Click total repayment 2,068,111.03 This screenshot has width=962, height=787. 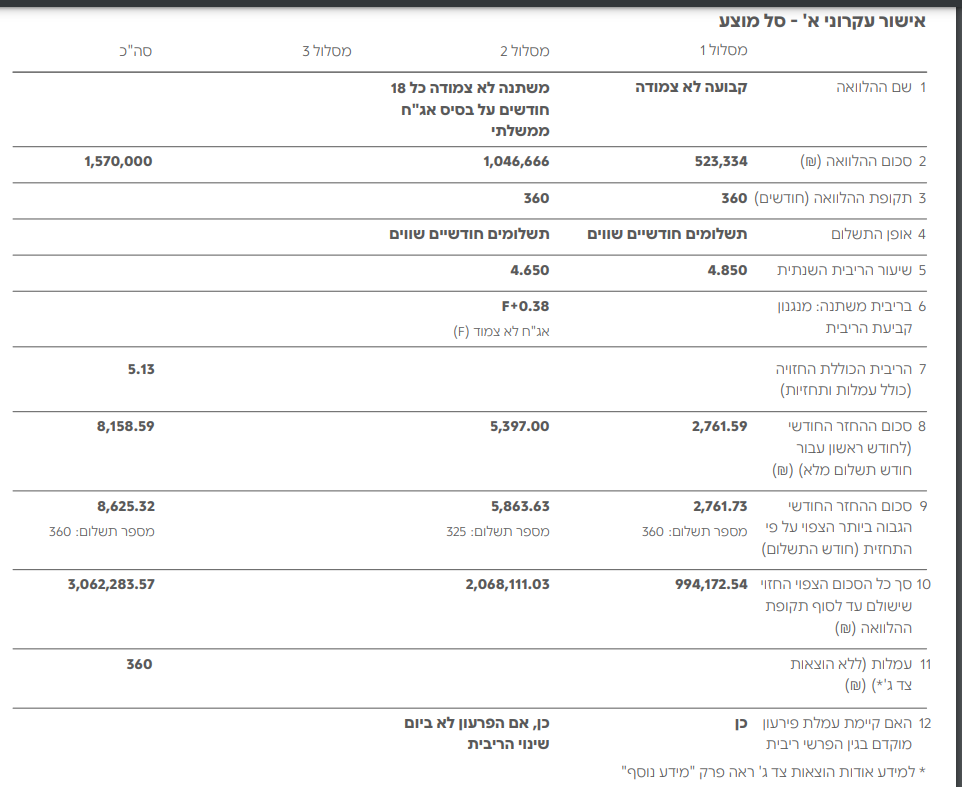click(507, 585)
